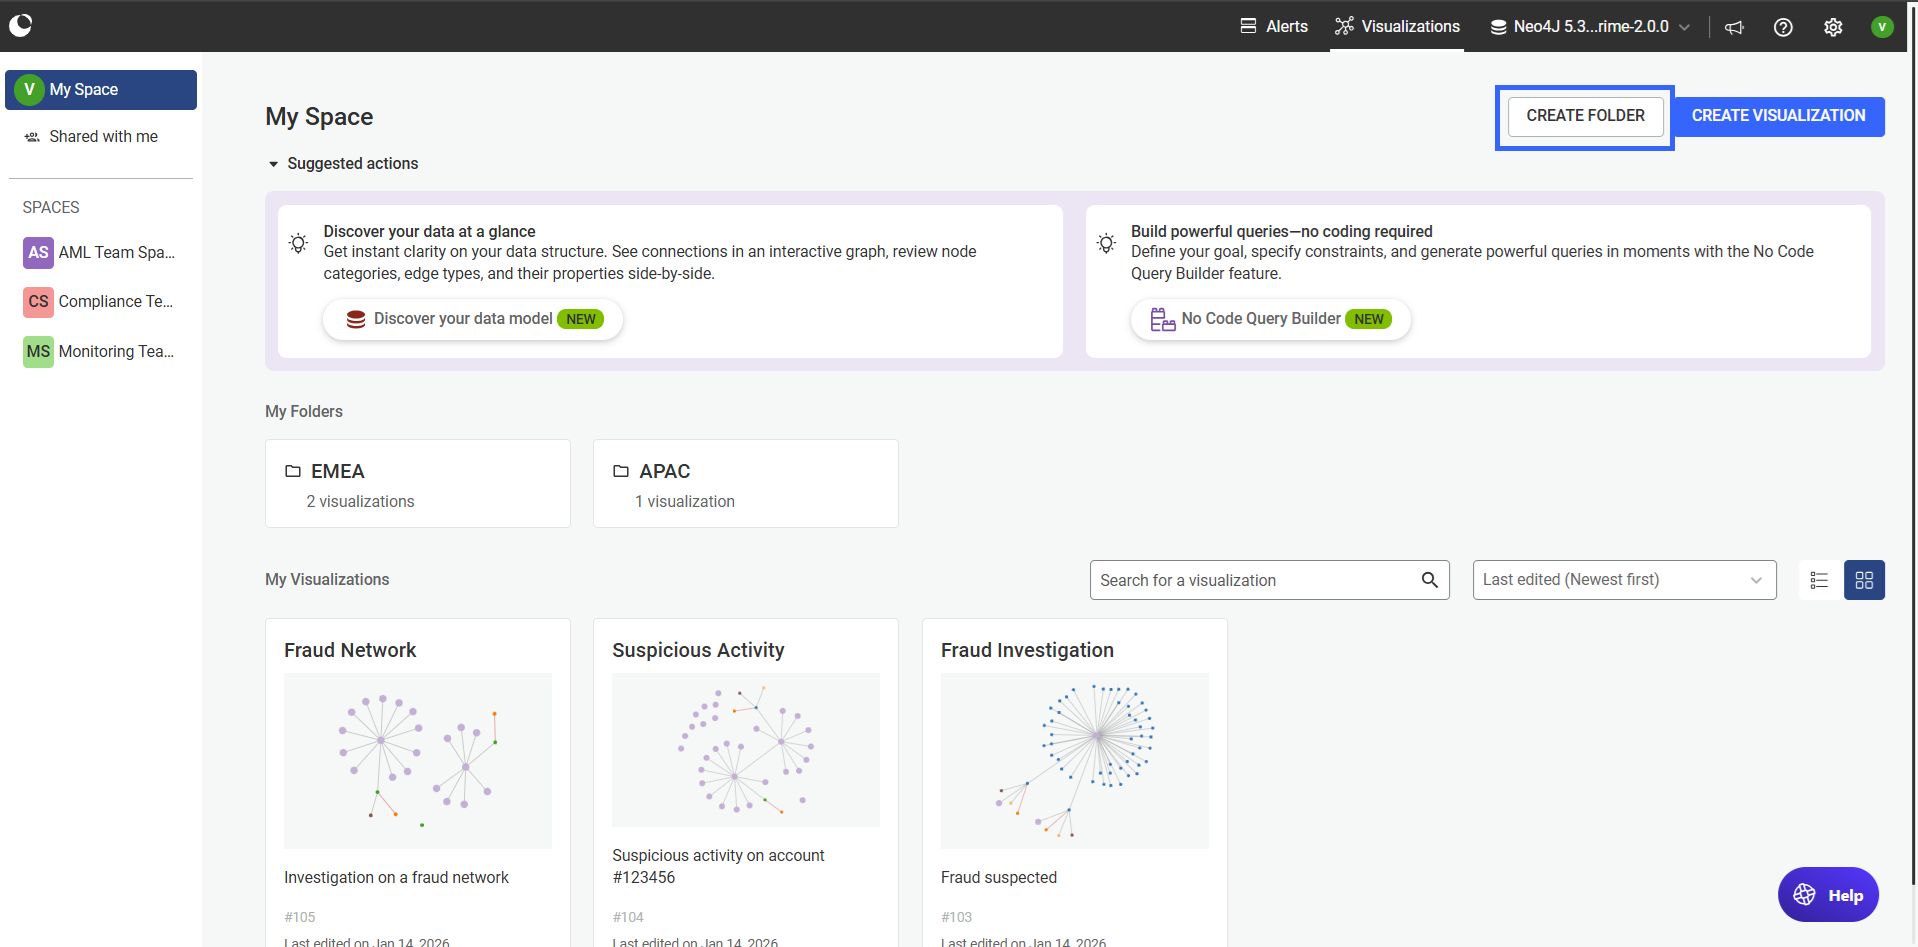Go to the Alerts tab
The height and width of the screenshot is (947, 1918).
(x=1274, y=27)
